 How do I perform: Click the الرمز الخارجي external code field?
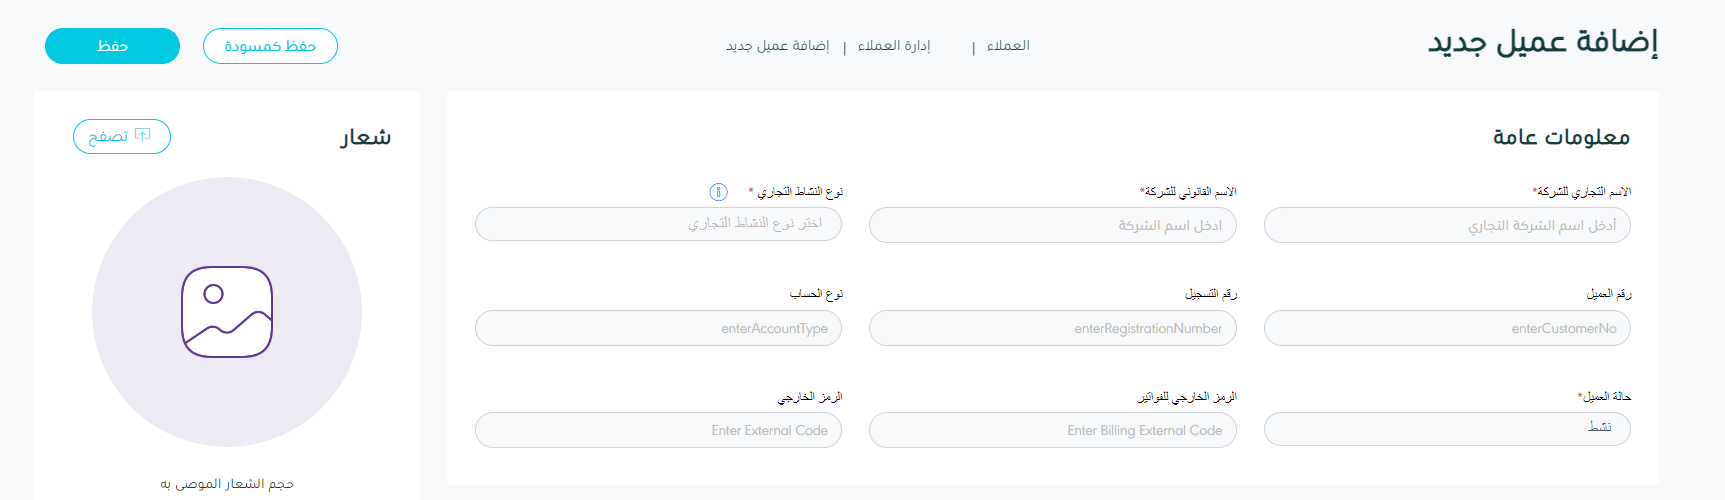658,430
